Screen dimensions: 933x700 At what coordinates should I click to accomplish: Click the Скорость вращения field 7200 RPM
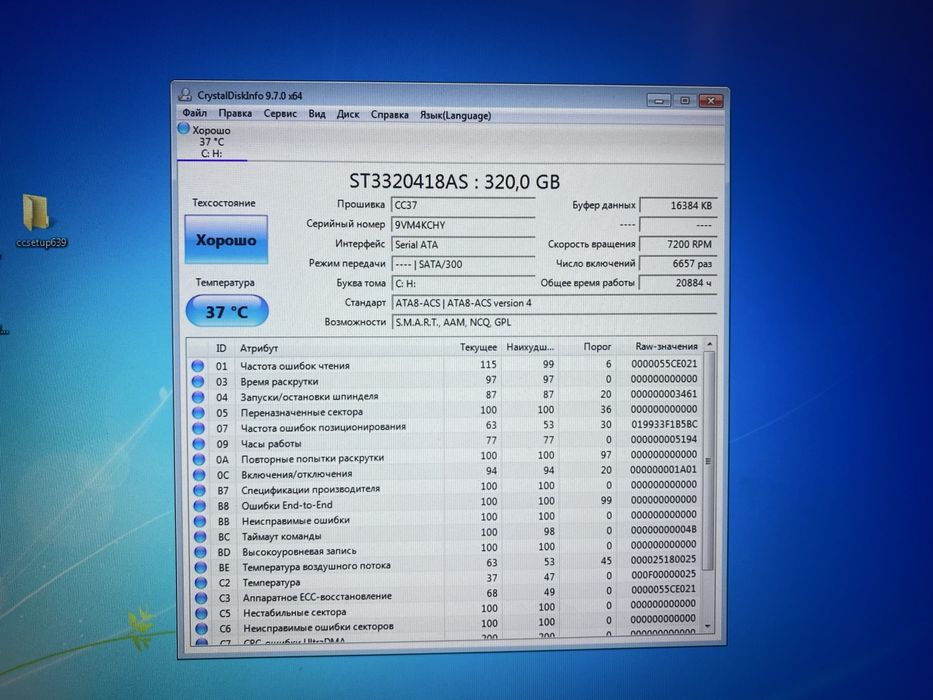(678, 244)
